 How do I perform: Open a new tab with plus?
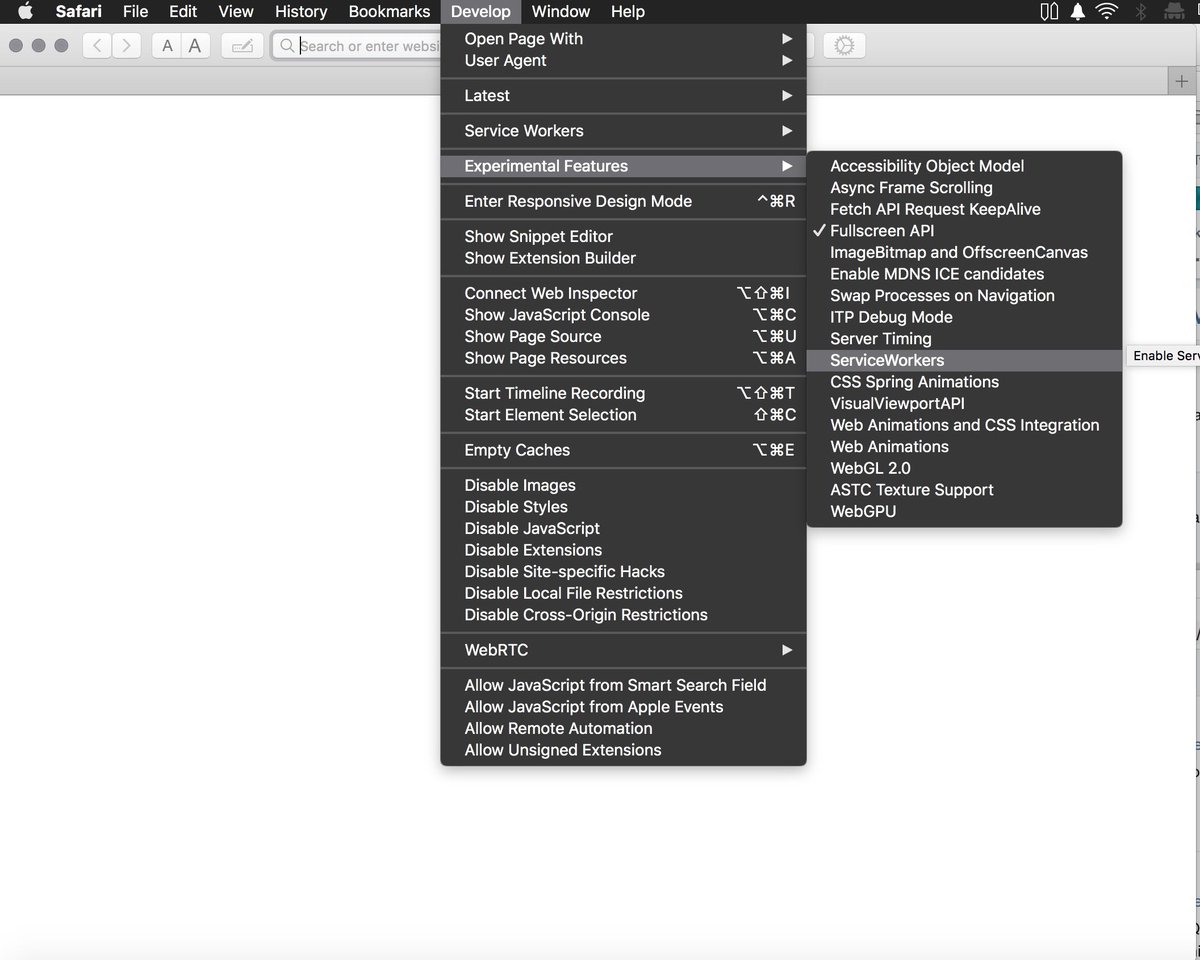(1181, 82)
